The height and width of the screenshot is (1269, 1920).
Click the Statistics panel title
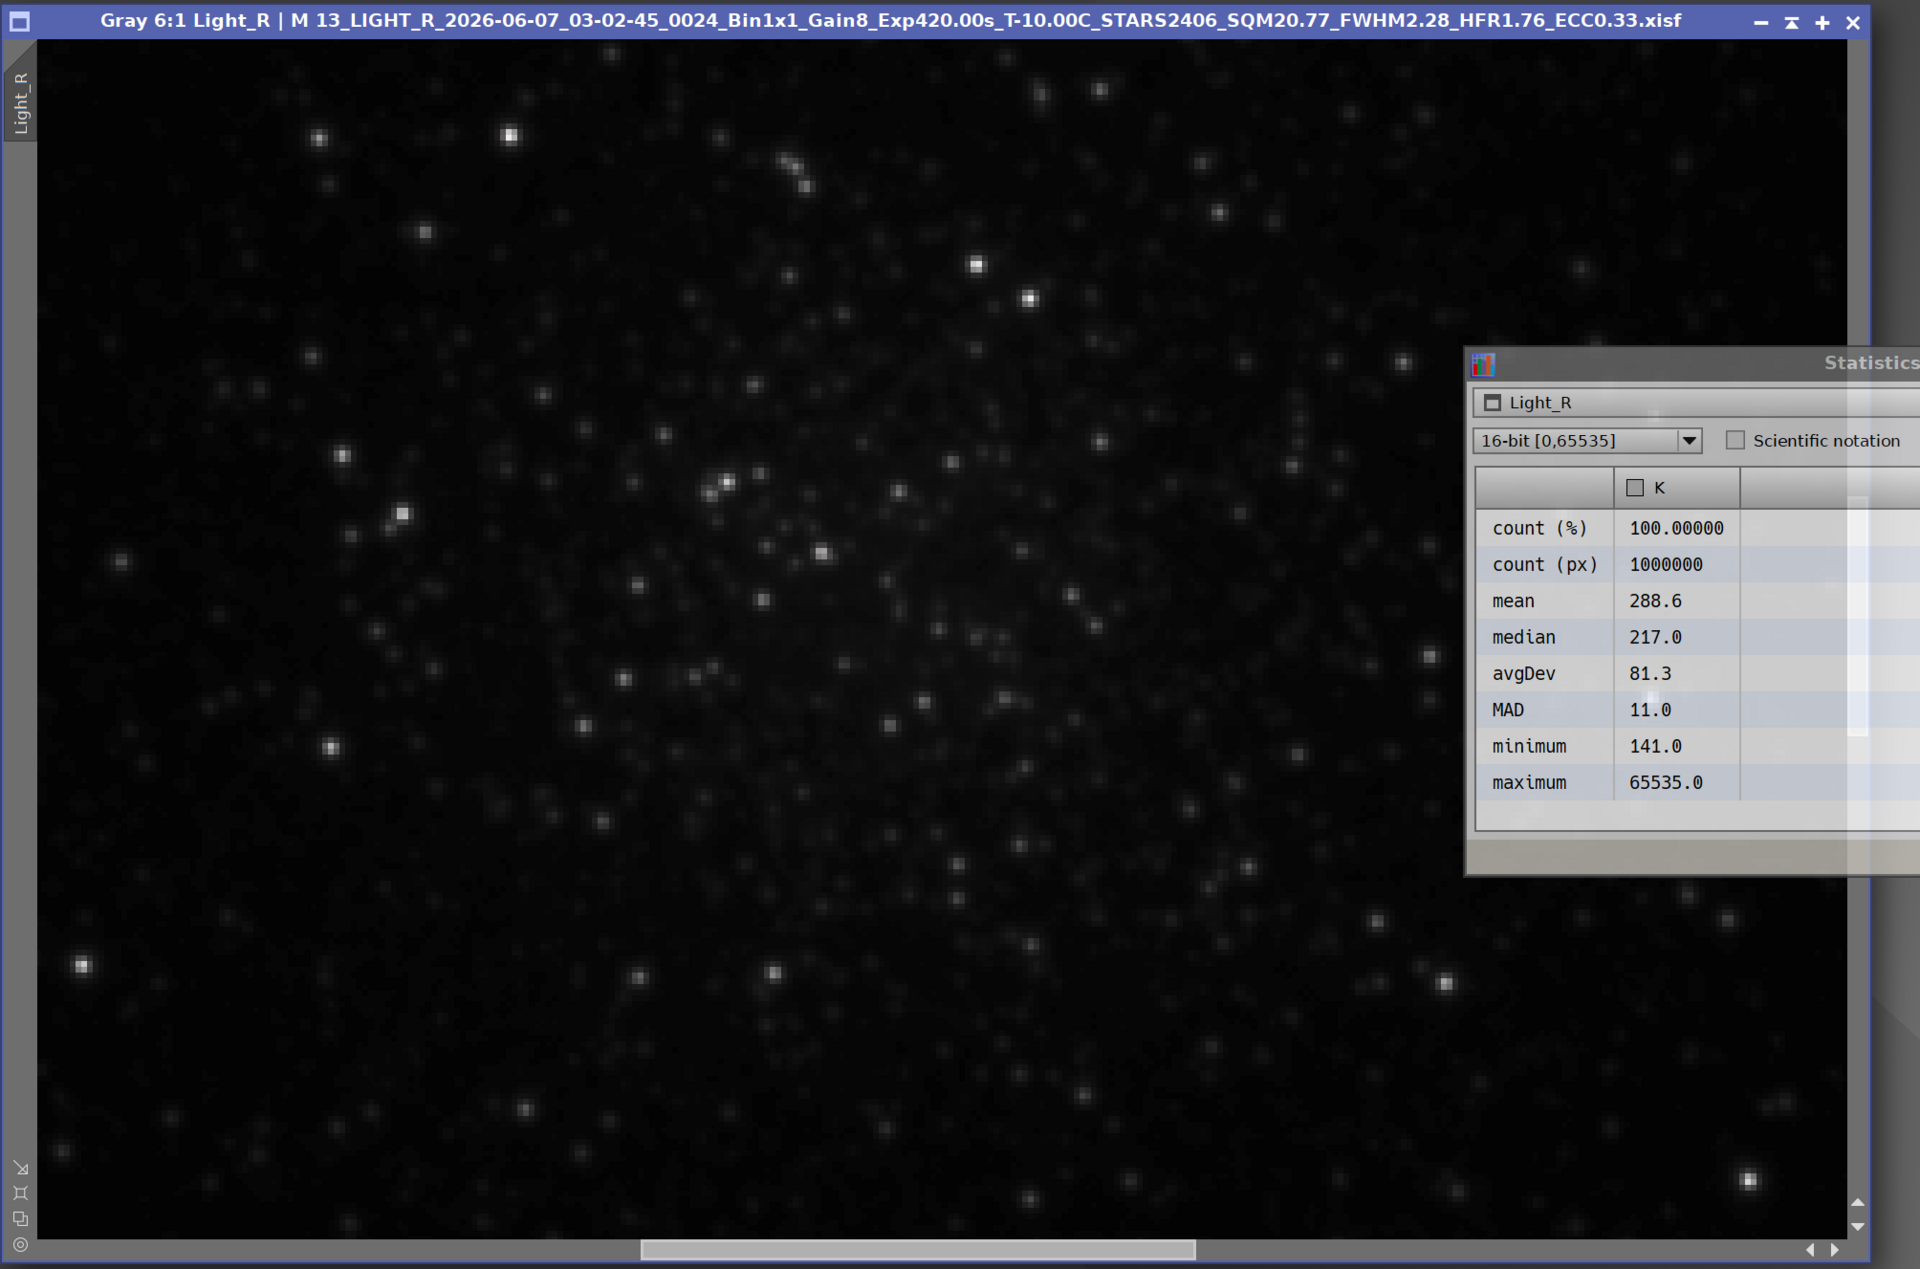point(1871,363)
